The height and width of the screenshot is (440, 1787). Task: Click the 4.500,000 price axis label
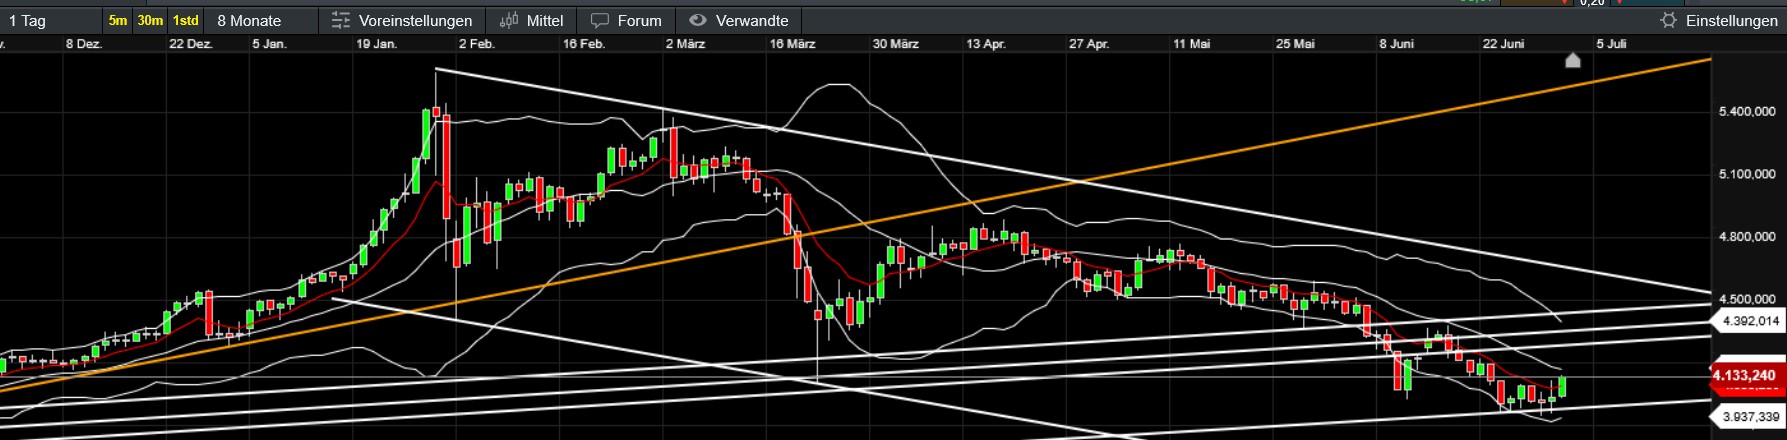click(x=1747, y=300)
